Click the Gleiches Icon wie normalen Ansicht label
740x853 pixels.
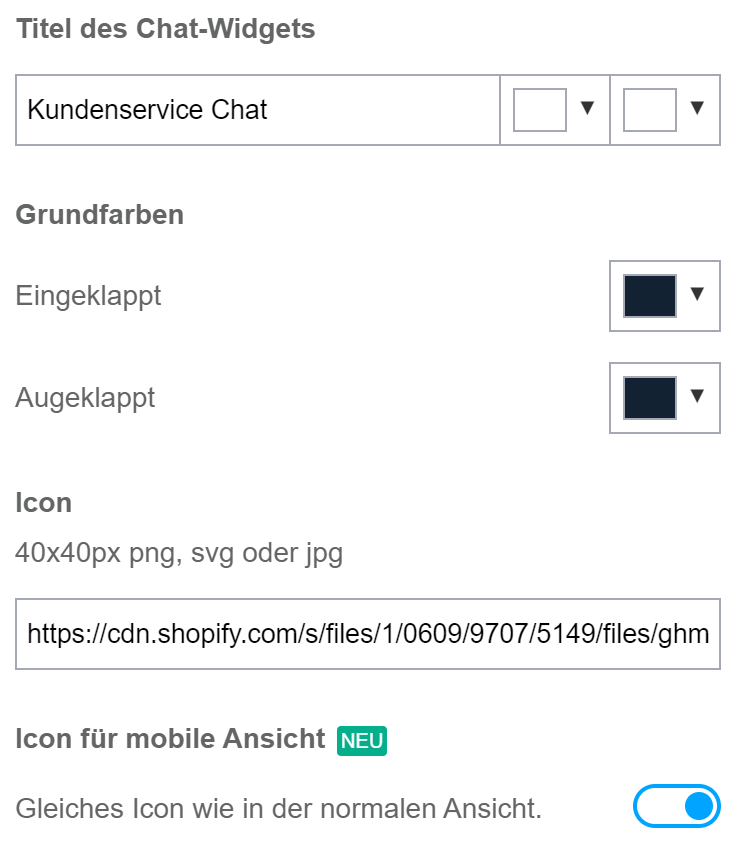[x=279, y=808]
